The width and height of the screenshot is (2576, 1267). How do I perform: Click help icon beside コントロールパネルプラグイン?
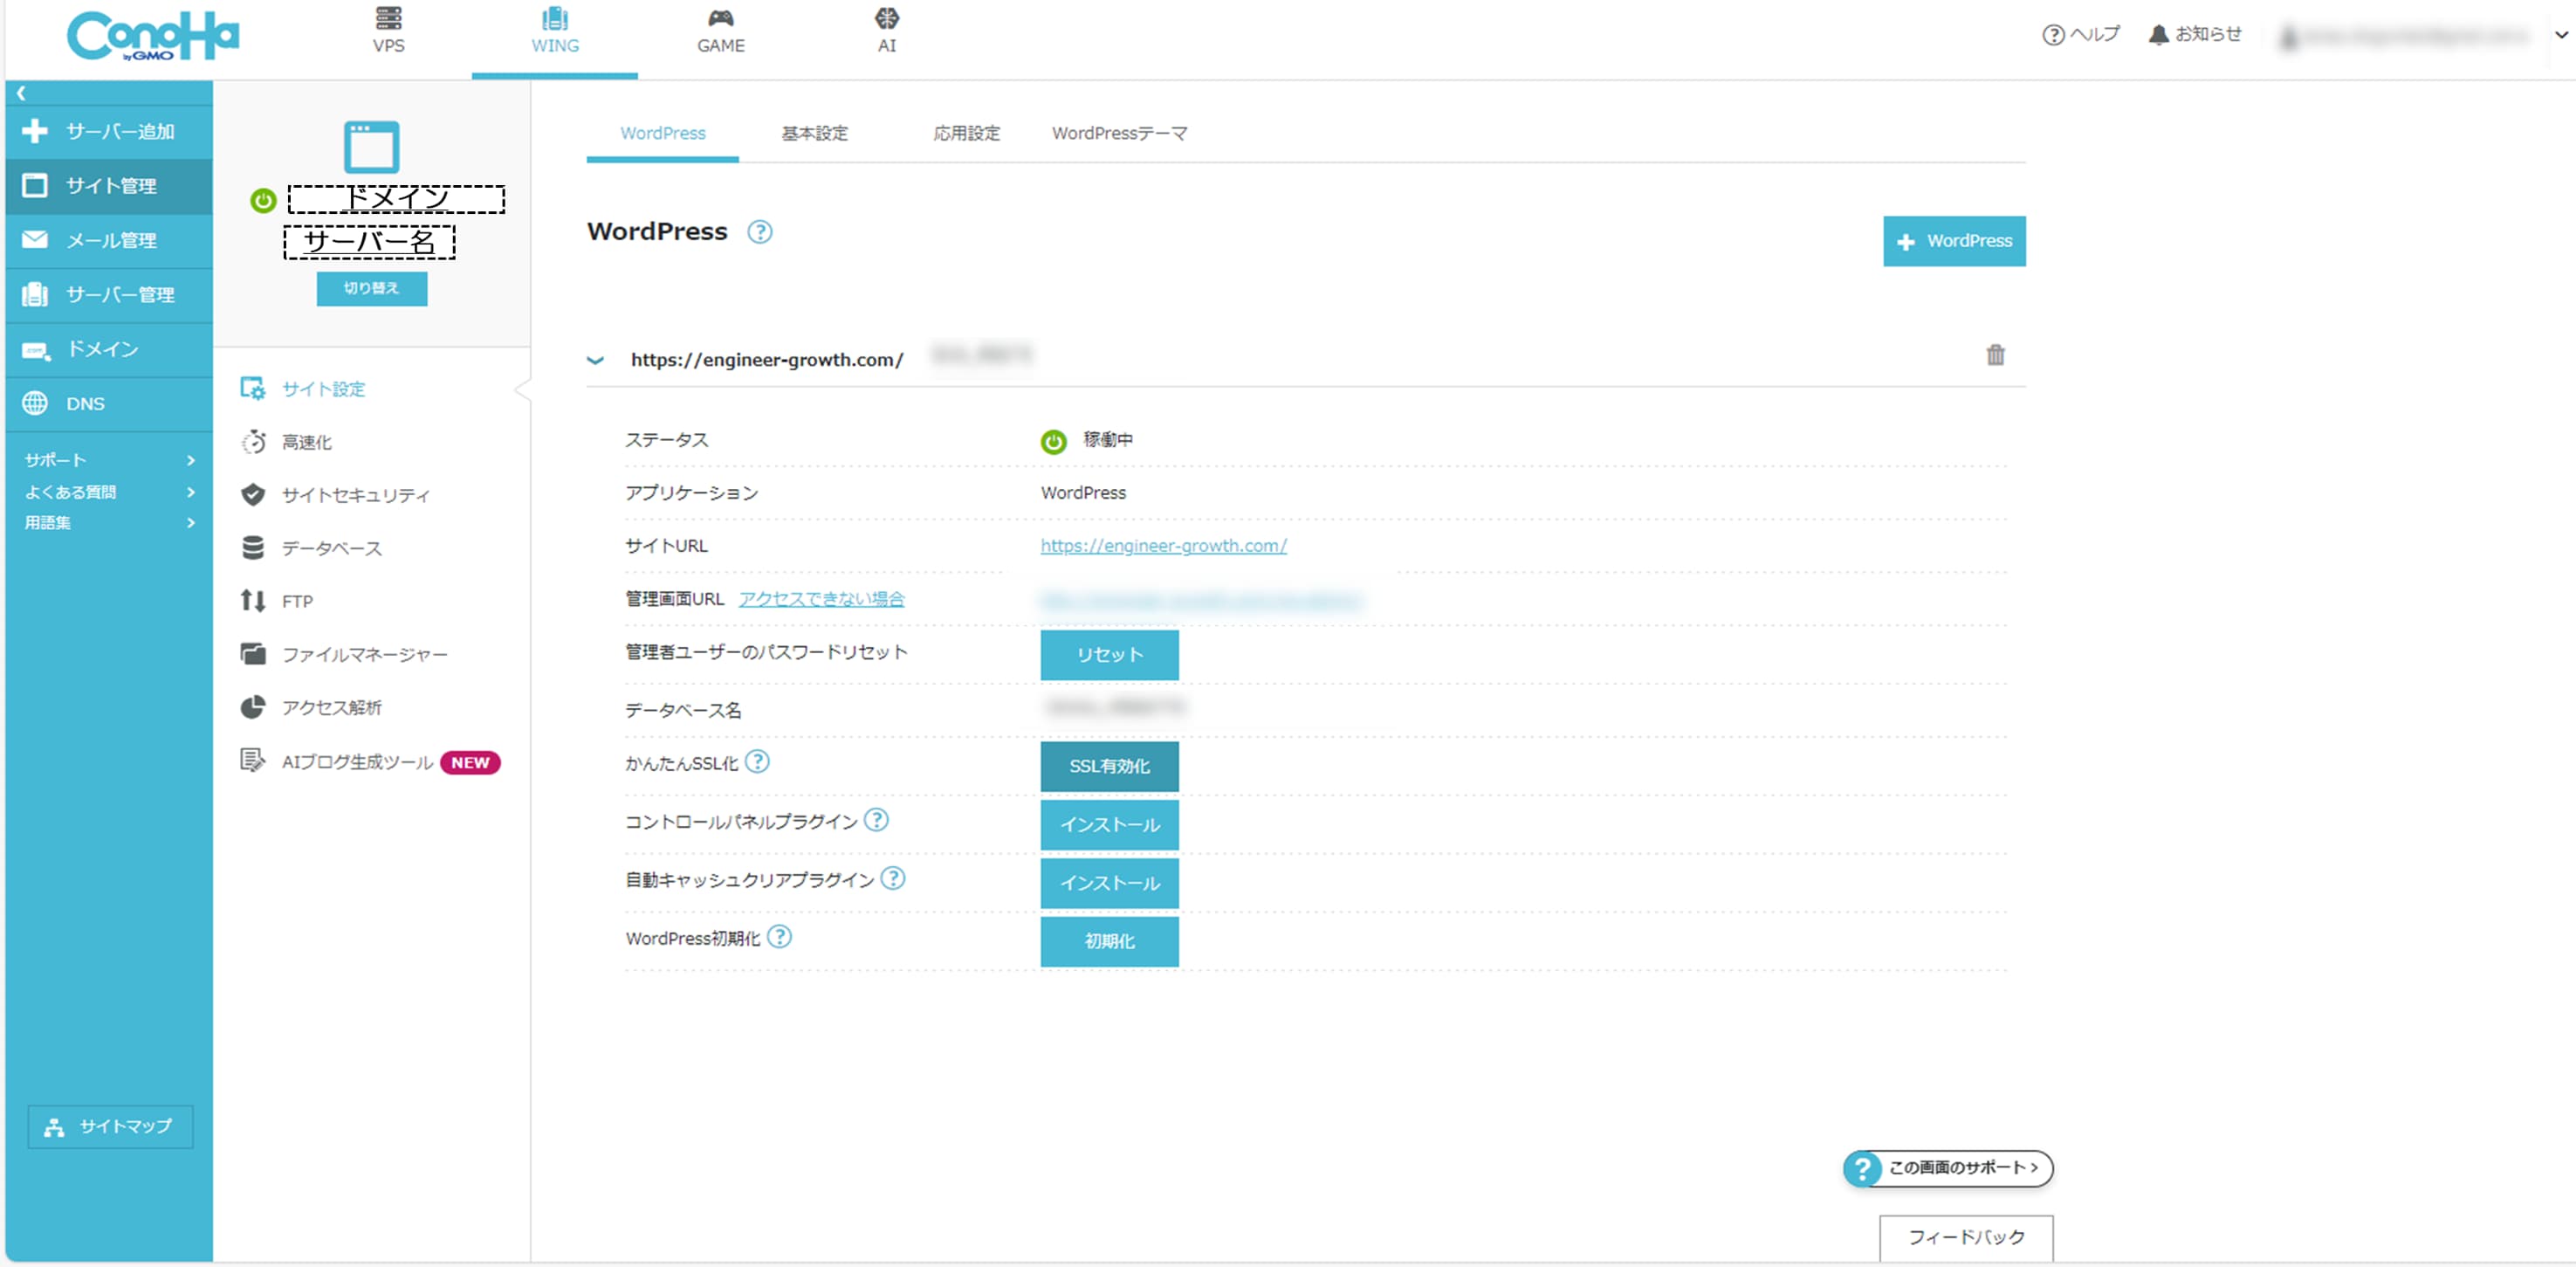876,820
